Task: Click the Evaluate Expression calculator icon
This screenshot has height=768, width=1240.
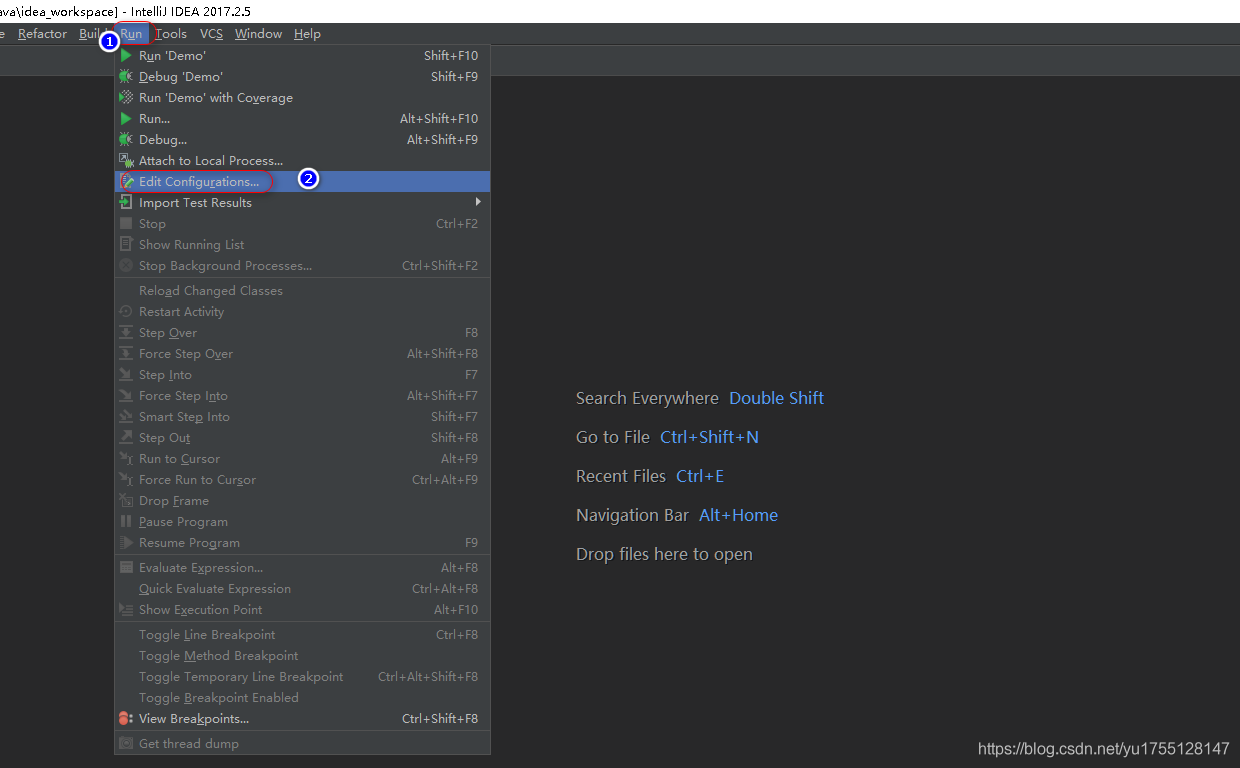Action: click(126, 568)
